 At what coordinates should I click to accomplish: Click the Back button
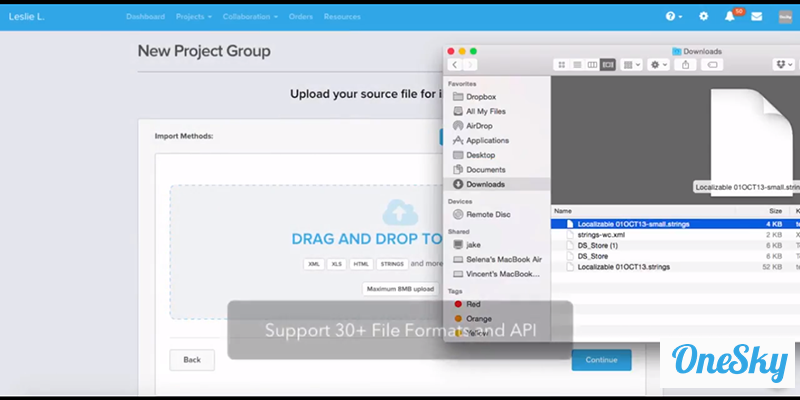pos(192,360)
